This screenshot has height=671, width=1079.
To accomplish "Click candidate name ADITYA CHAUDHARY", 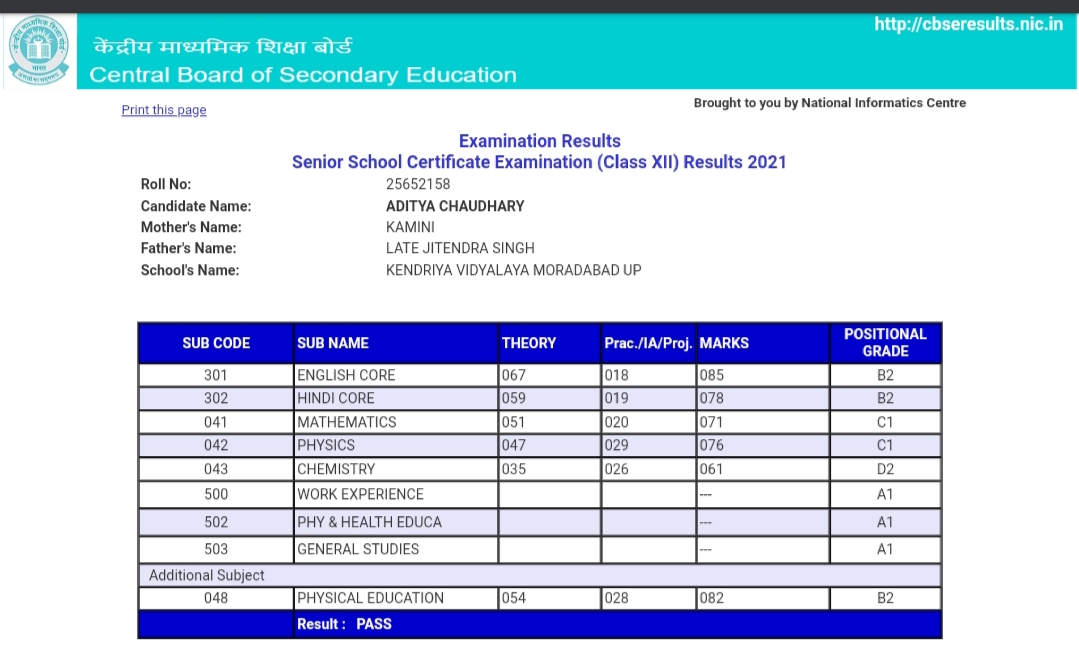I will click(x=455, y=206).
